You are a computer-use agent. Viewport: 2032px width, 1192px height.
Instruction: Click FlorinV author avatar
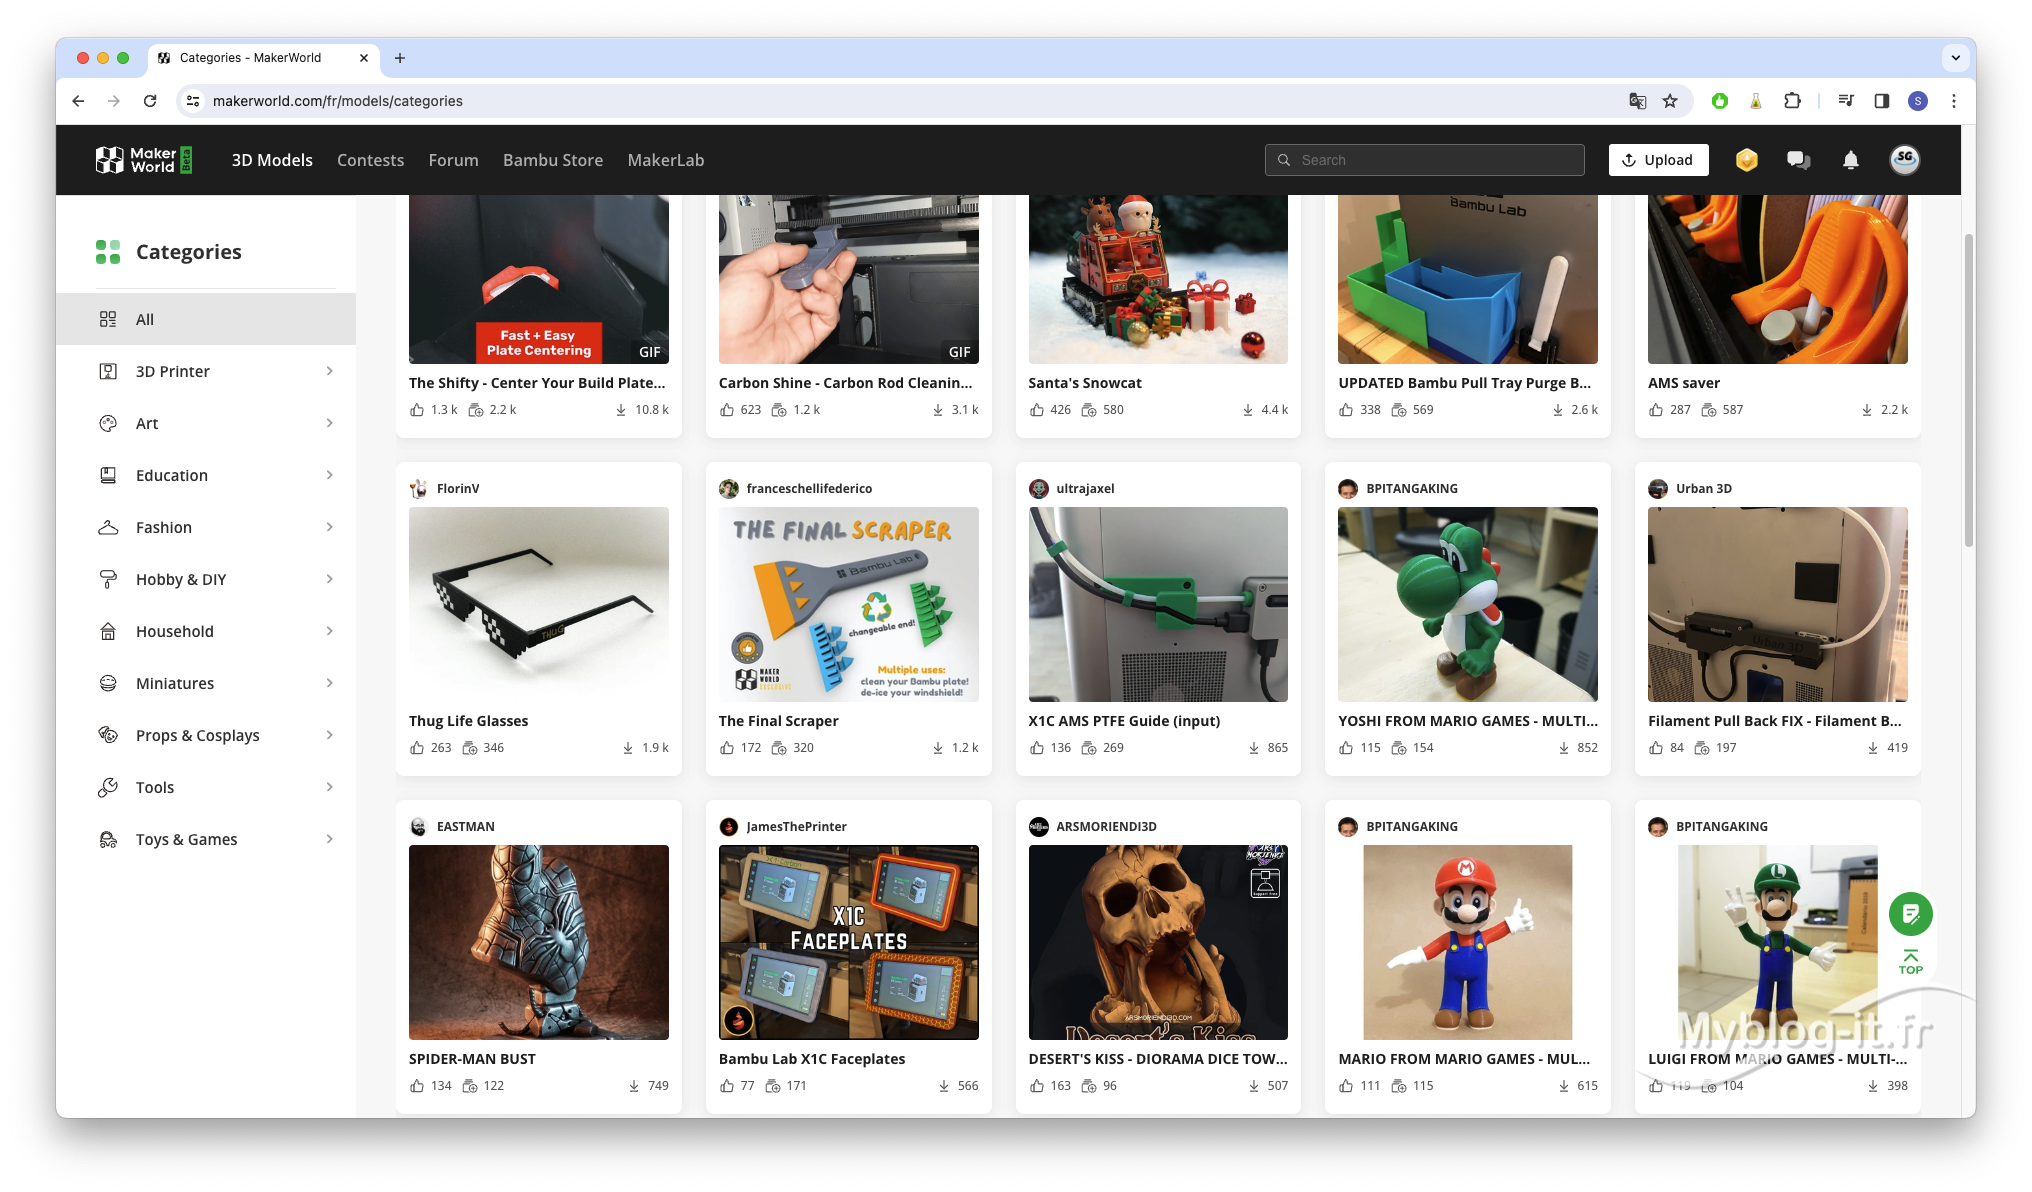pos(419,489)
